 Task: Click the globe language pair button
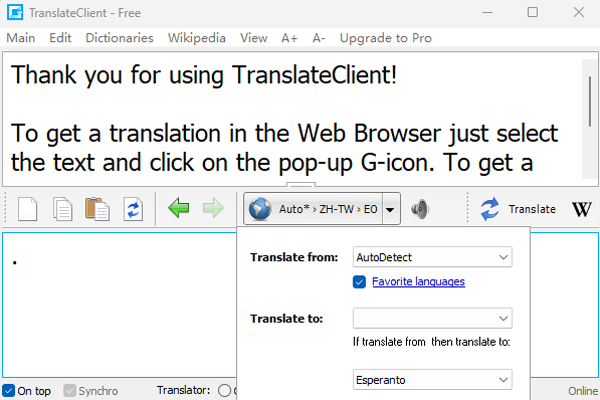point(313,209)
